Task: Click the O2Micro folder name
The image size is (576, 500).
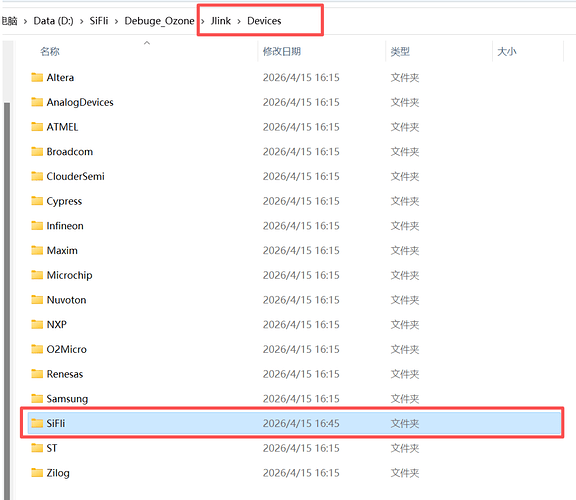Action: 67,349
